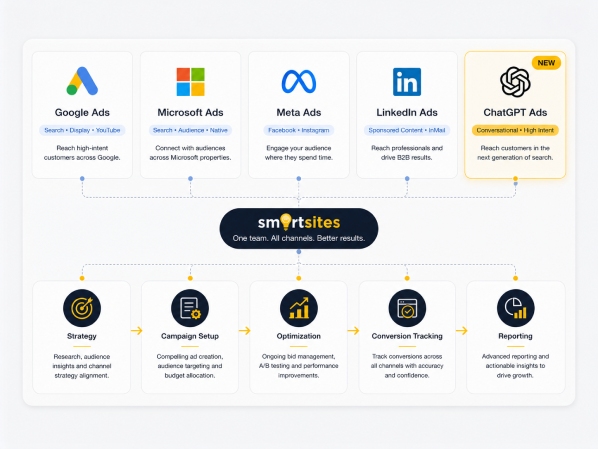Screen dimensions: 598x449
Task: Select the Meta Ads heading
Action: 299,113
